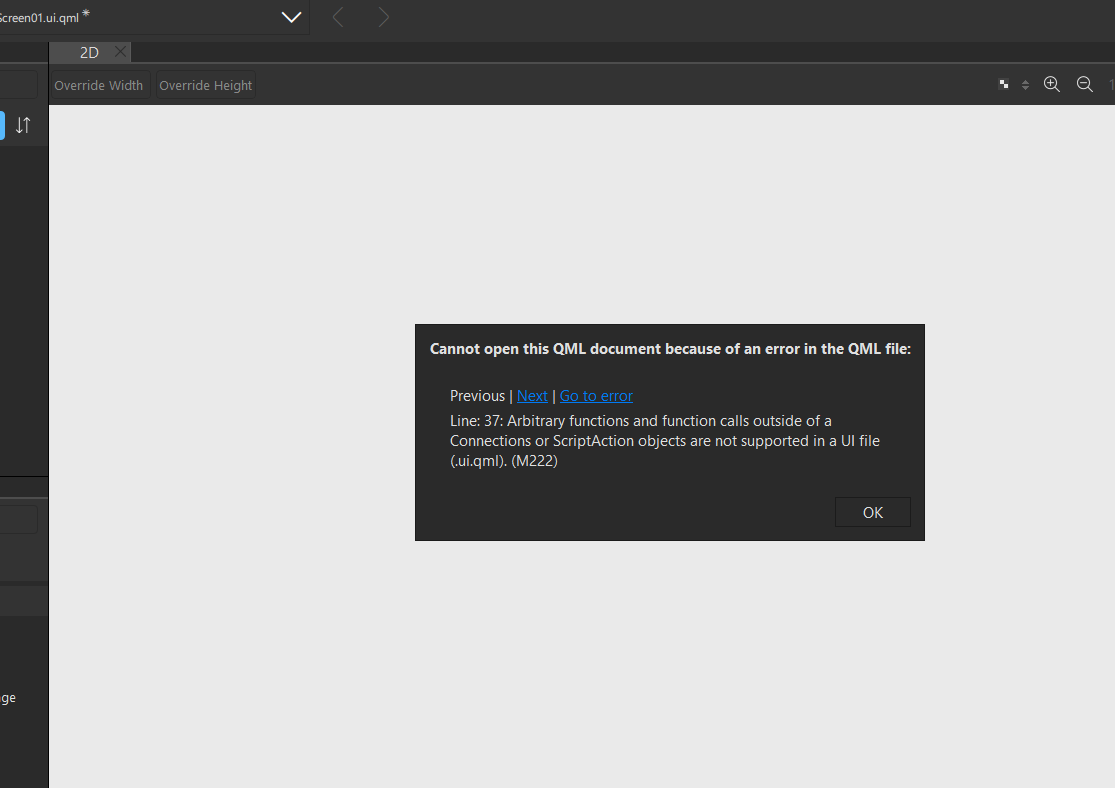Click the Next error link
Viewport: 1115px width, 788px height.
coord(532,396)
